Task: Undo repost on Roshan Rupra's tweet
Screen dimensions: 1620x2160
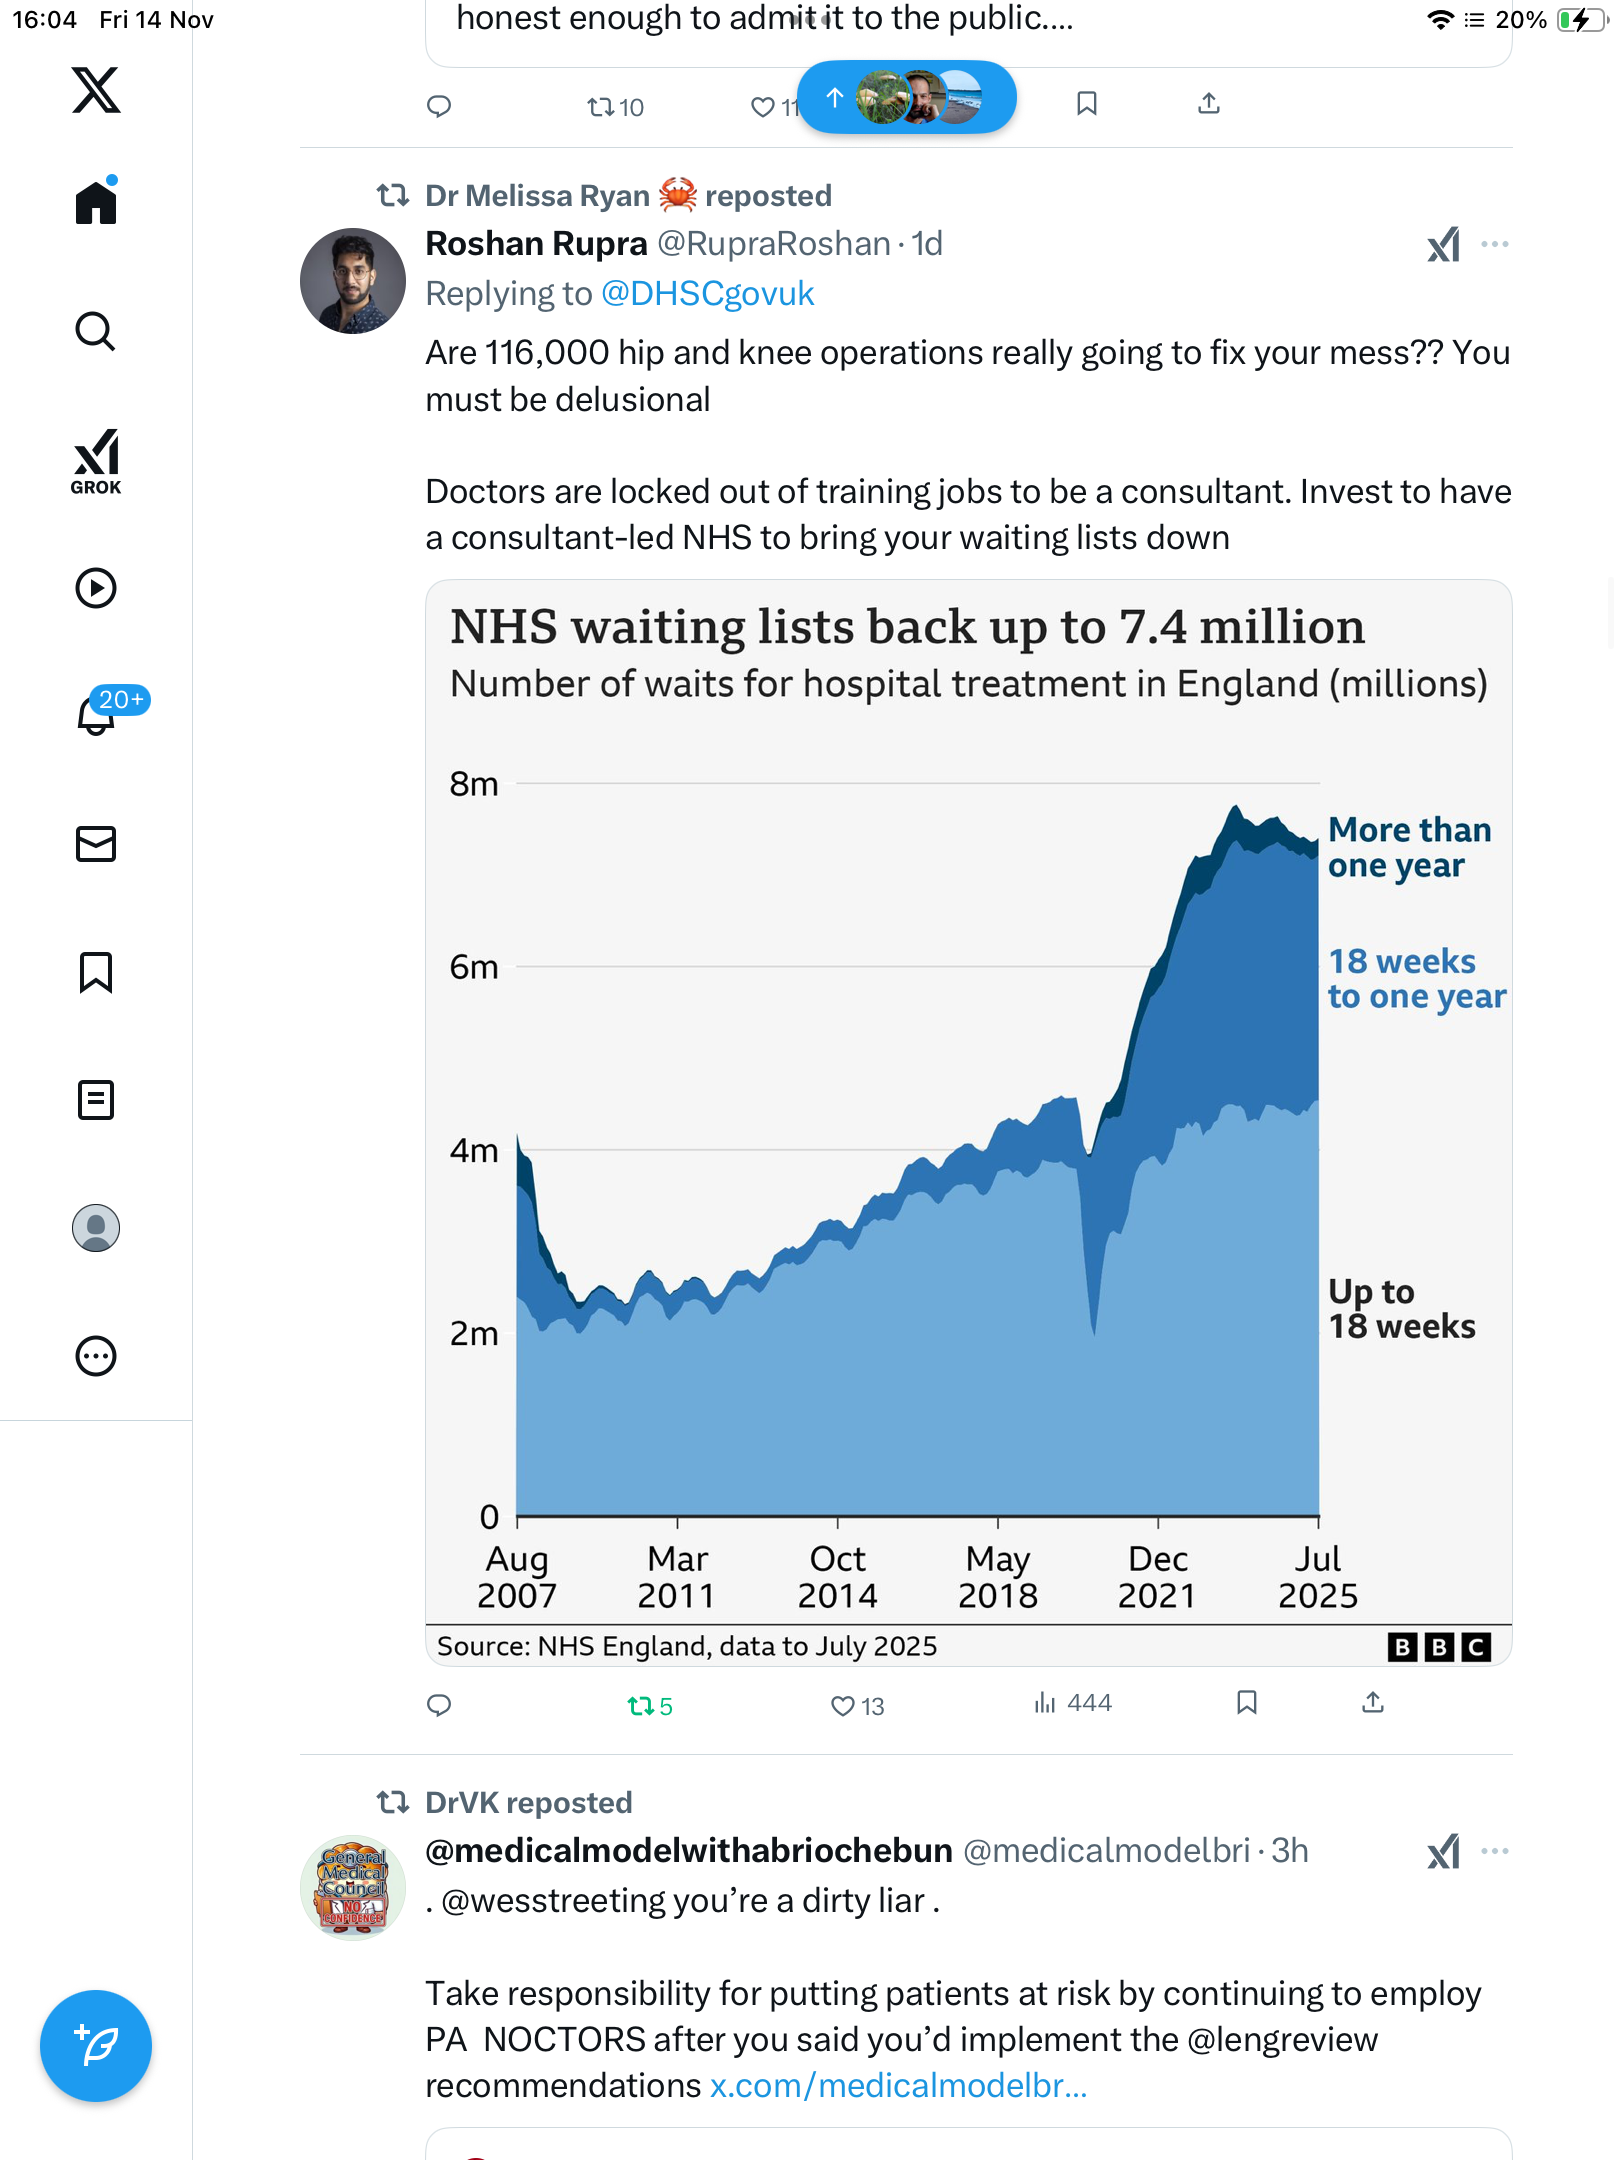Action: pyautogui.click(x=648, y=1705)
